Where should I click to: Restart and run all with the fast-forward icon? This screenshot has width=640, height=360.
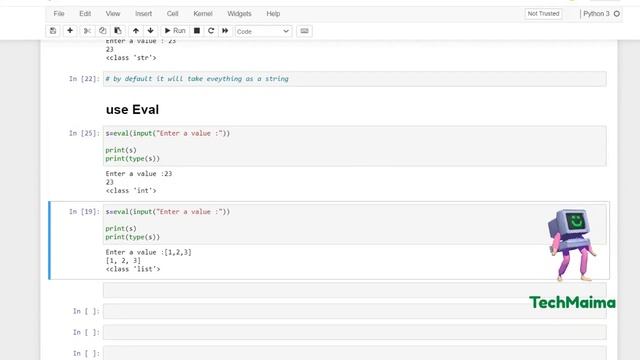pos(225,31)
